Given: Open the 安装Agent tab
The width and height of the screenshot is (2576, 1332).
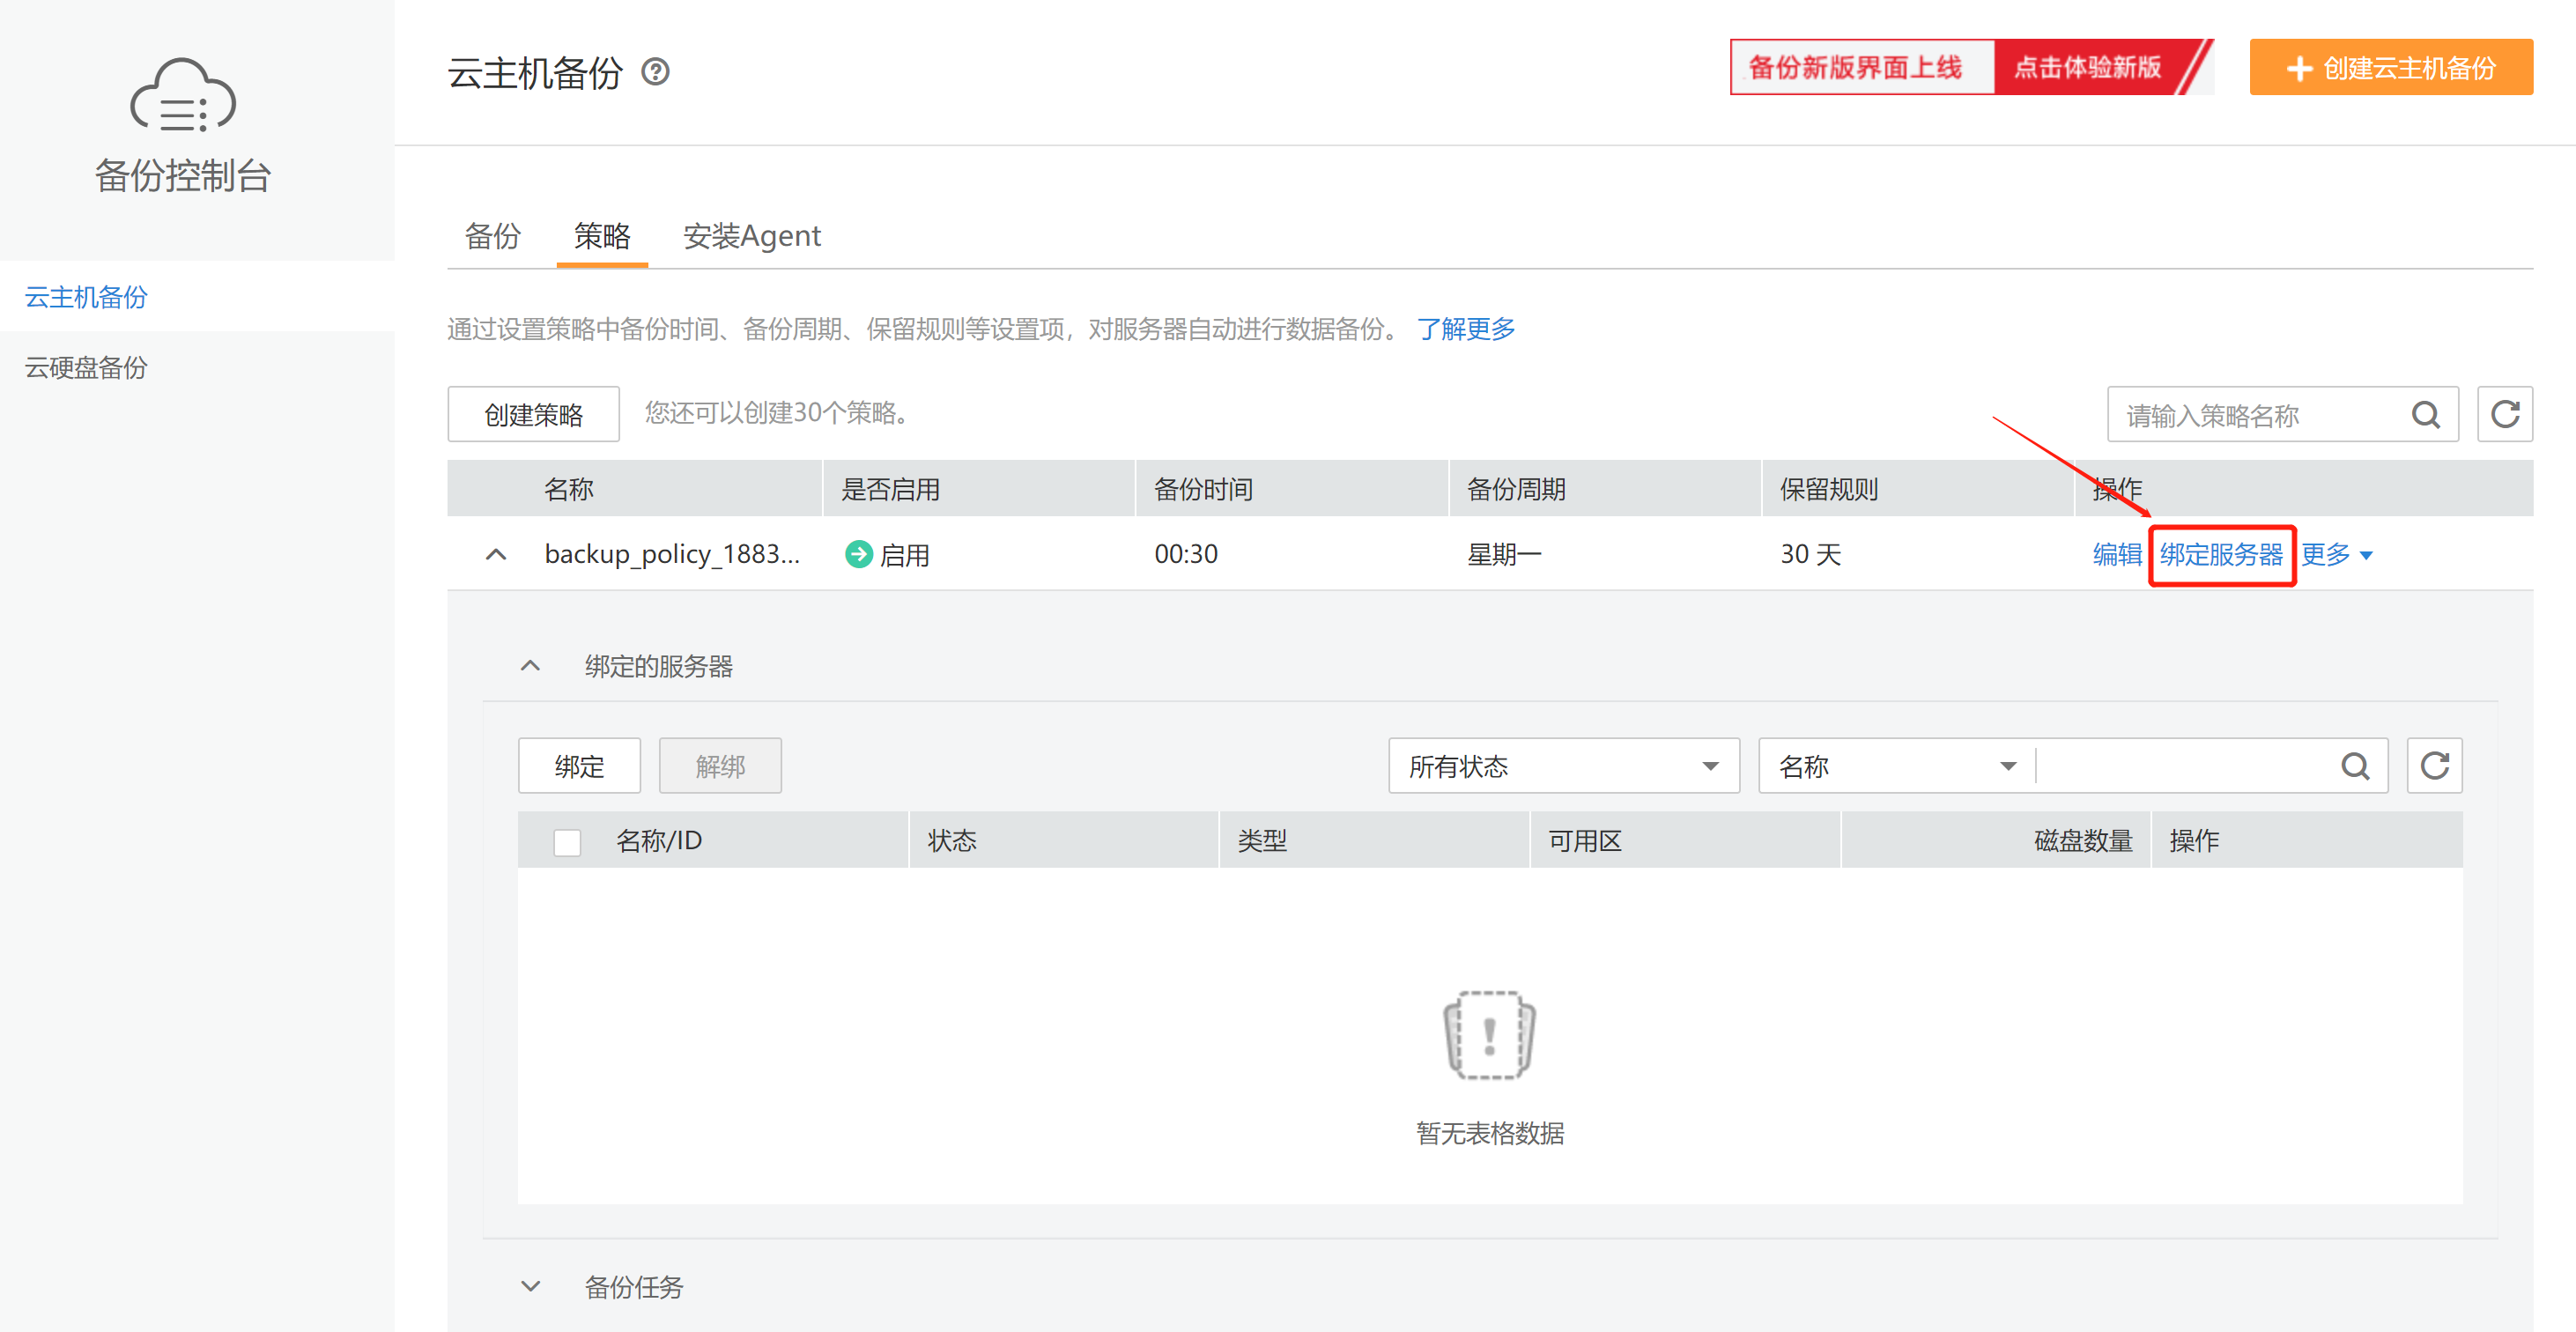Looking at the screenshot, I should pyautogui.click(x=752, y=236).
